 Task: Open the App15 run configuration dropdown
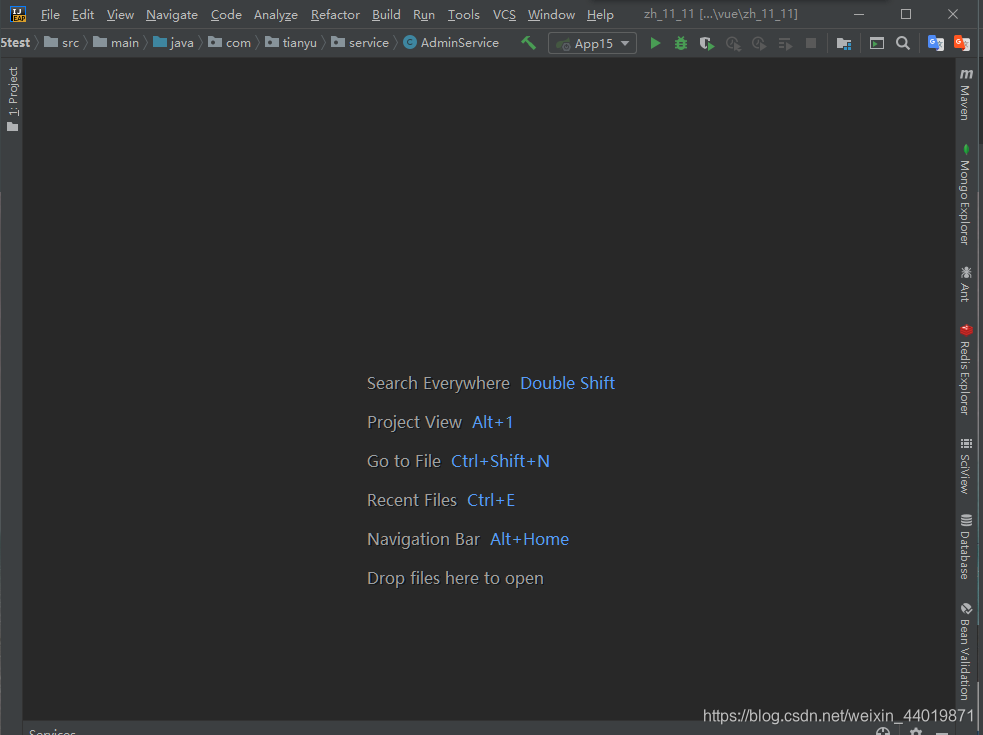point(592,43)
